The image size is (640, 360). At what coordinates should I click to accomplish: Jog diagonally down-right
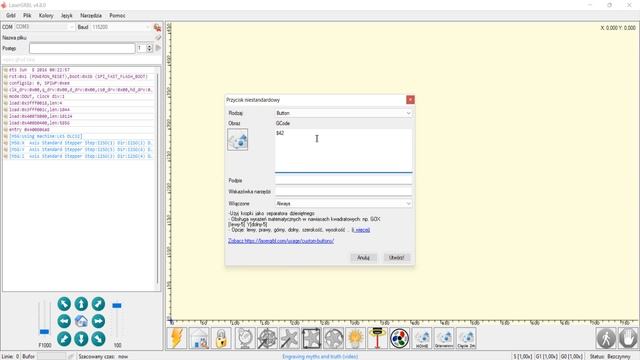coord(98,339)
